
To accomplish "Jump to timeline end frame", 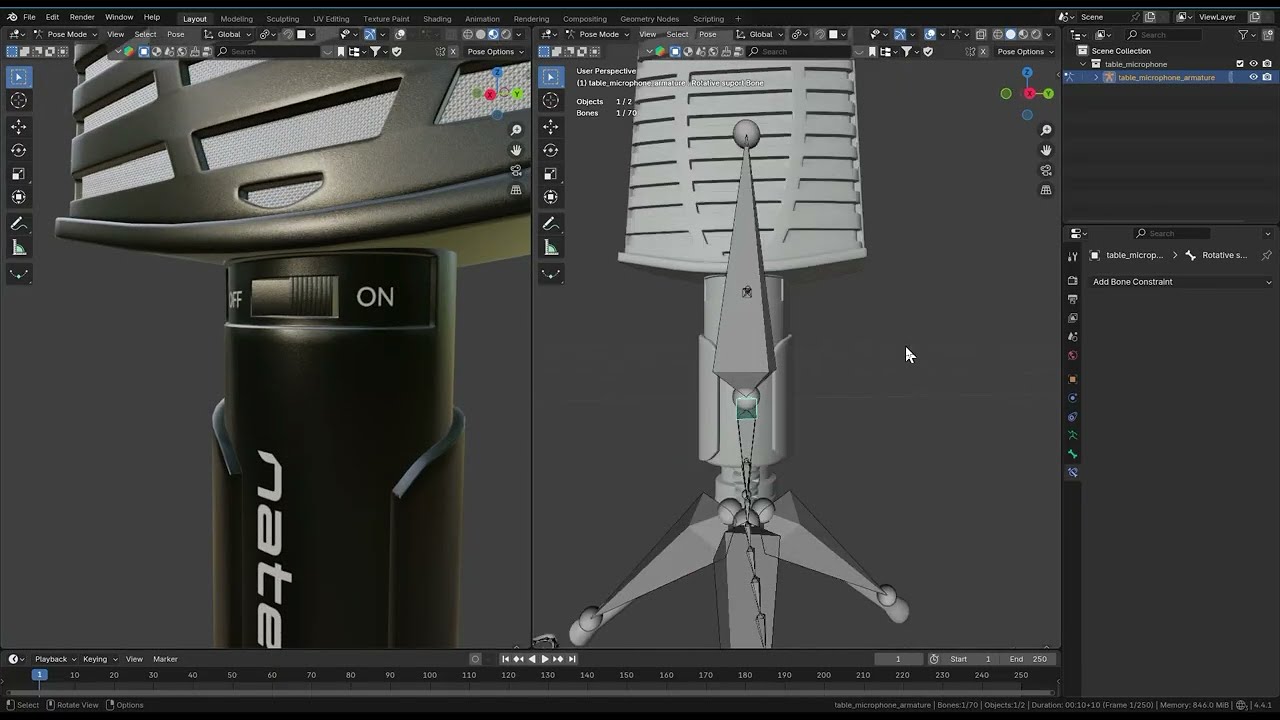I will pos(572,659).
